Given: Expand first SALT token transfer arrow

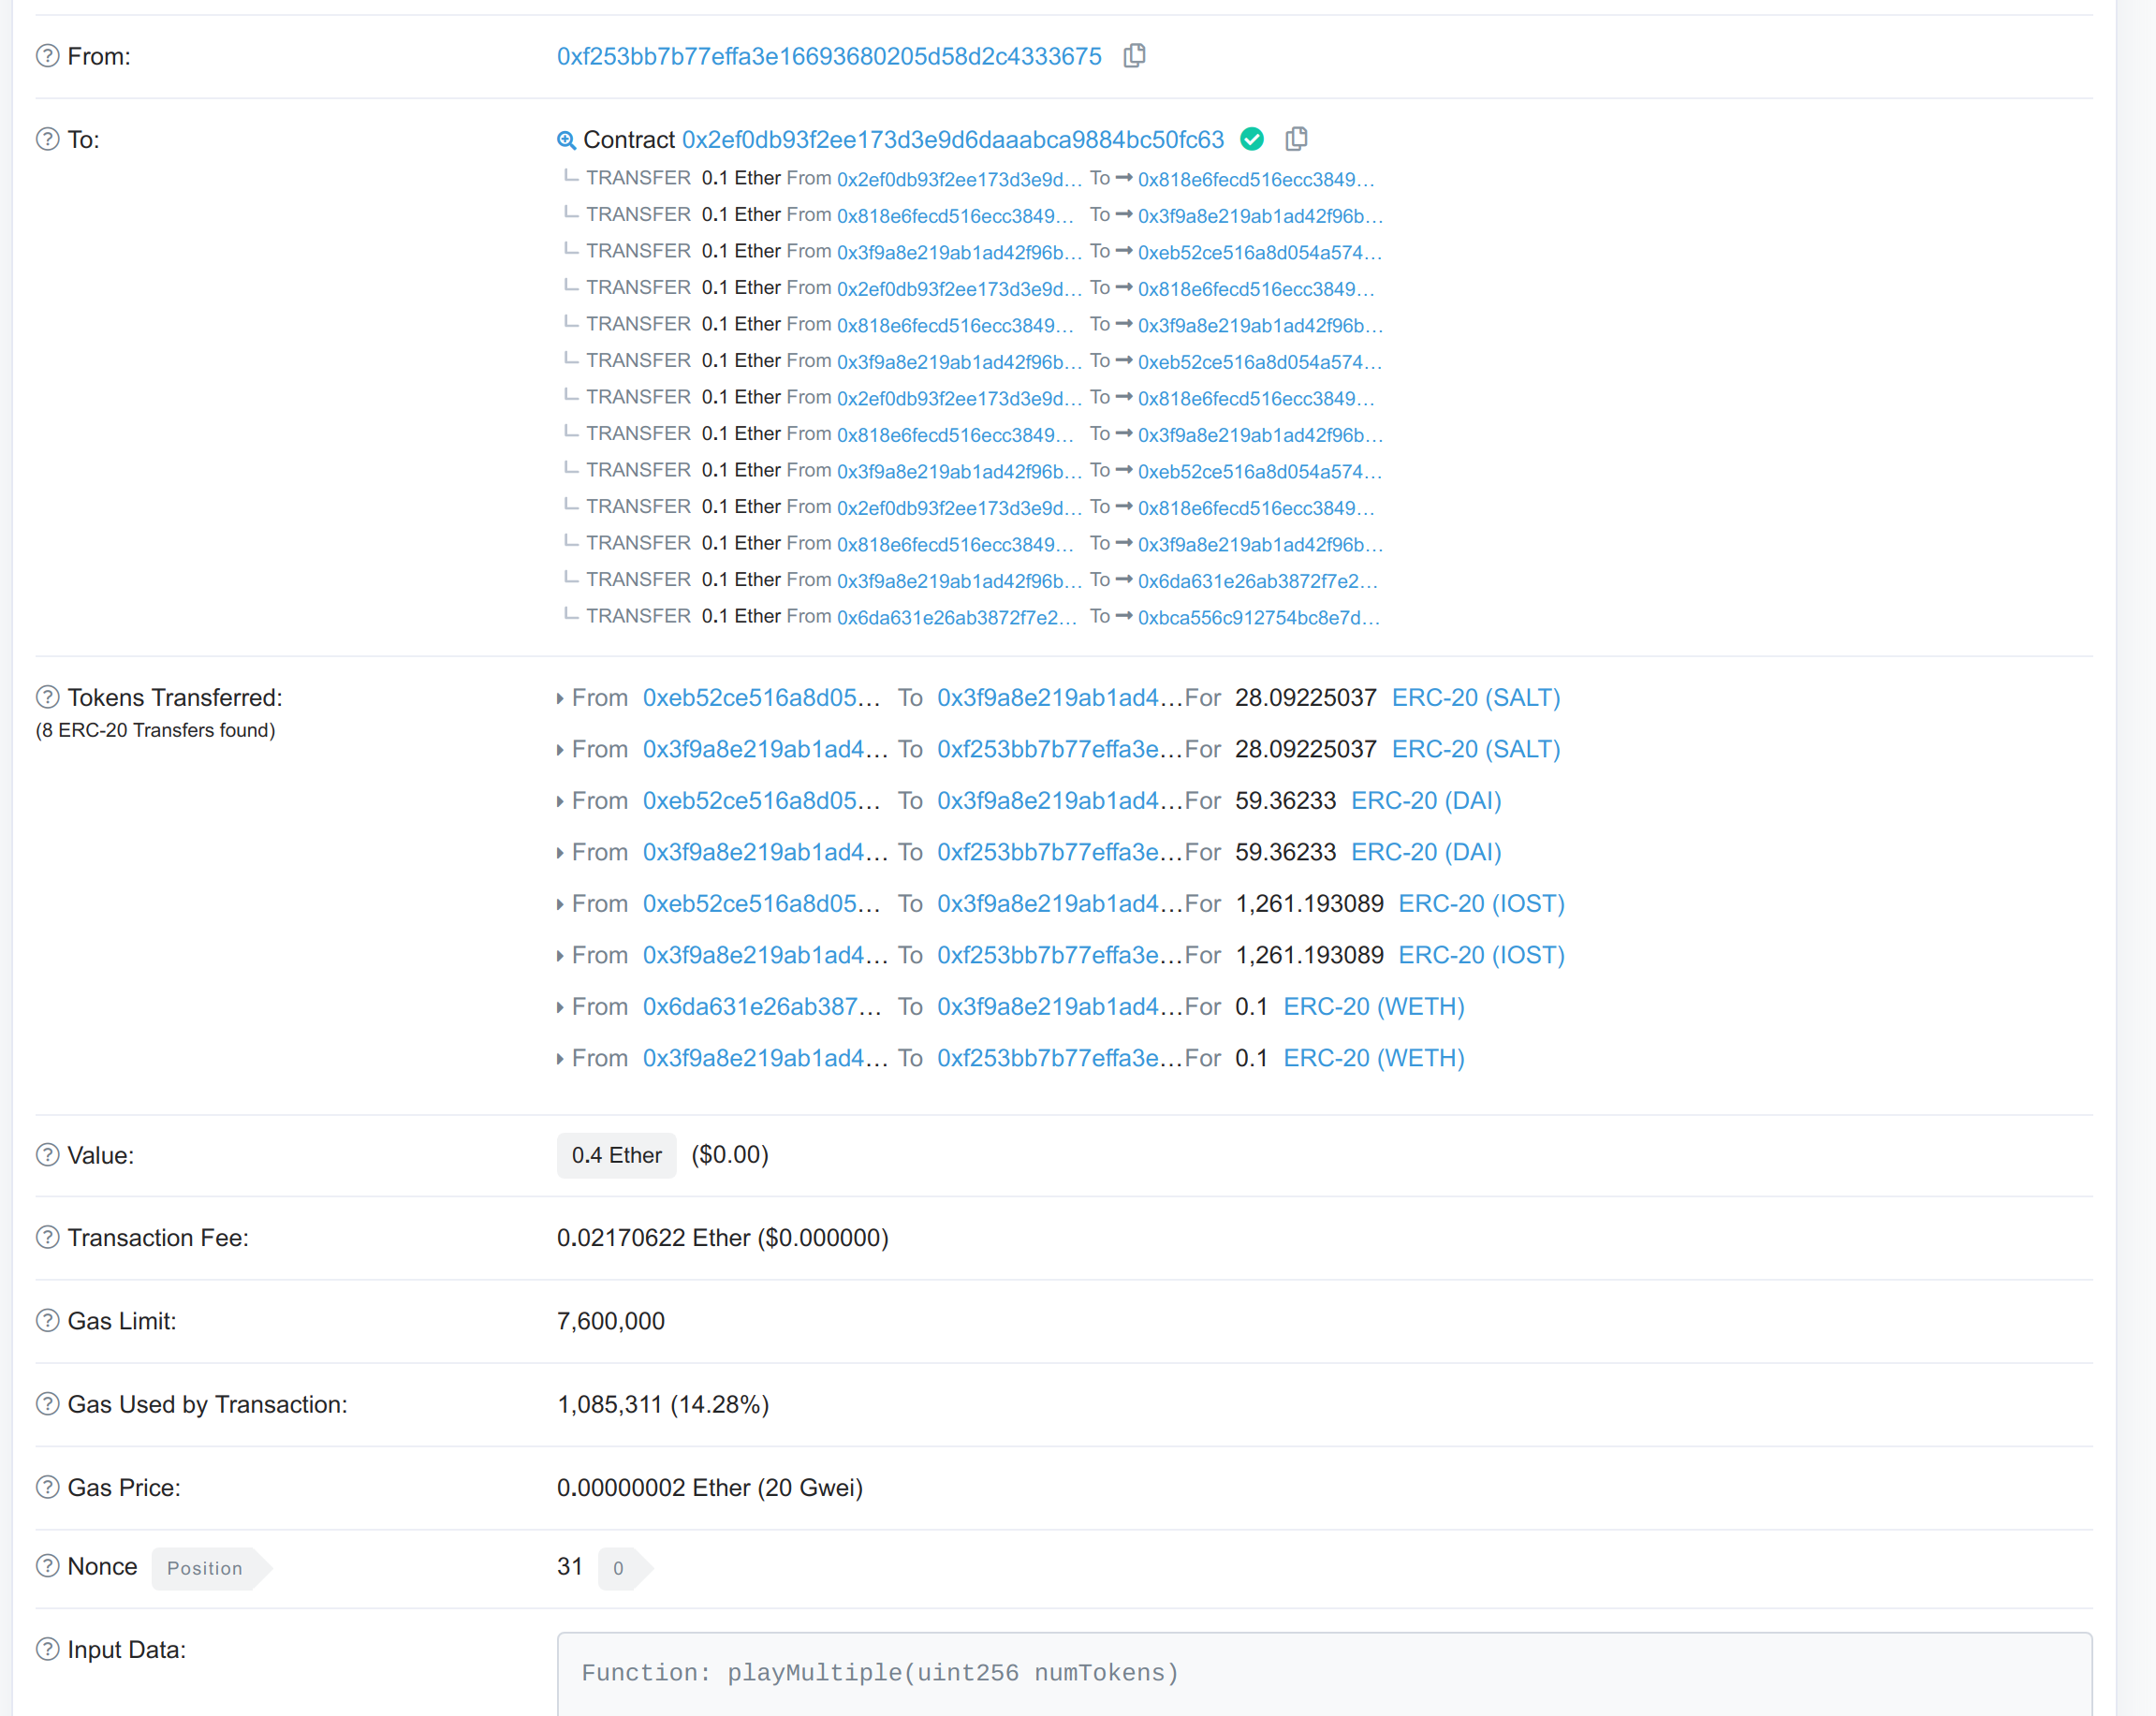Looking at the screenshot, I should pyautogui.click(x=560, y=699).
